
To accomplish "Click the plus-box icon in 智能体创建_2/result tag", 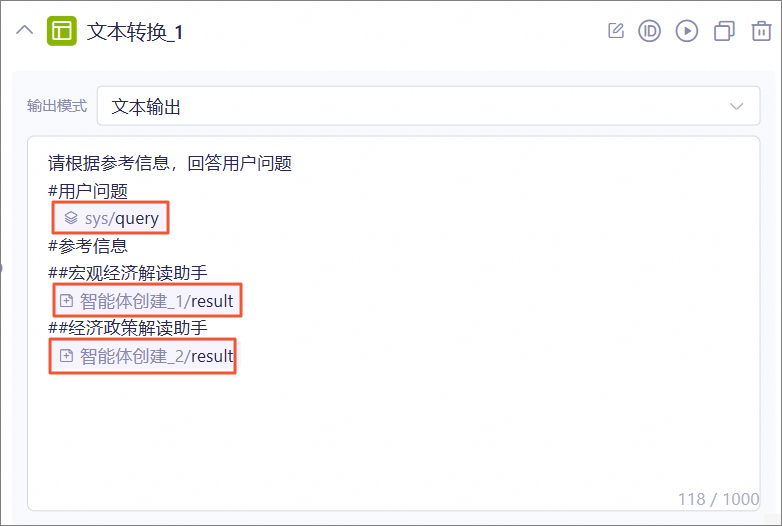I will tap(66, 355).
